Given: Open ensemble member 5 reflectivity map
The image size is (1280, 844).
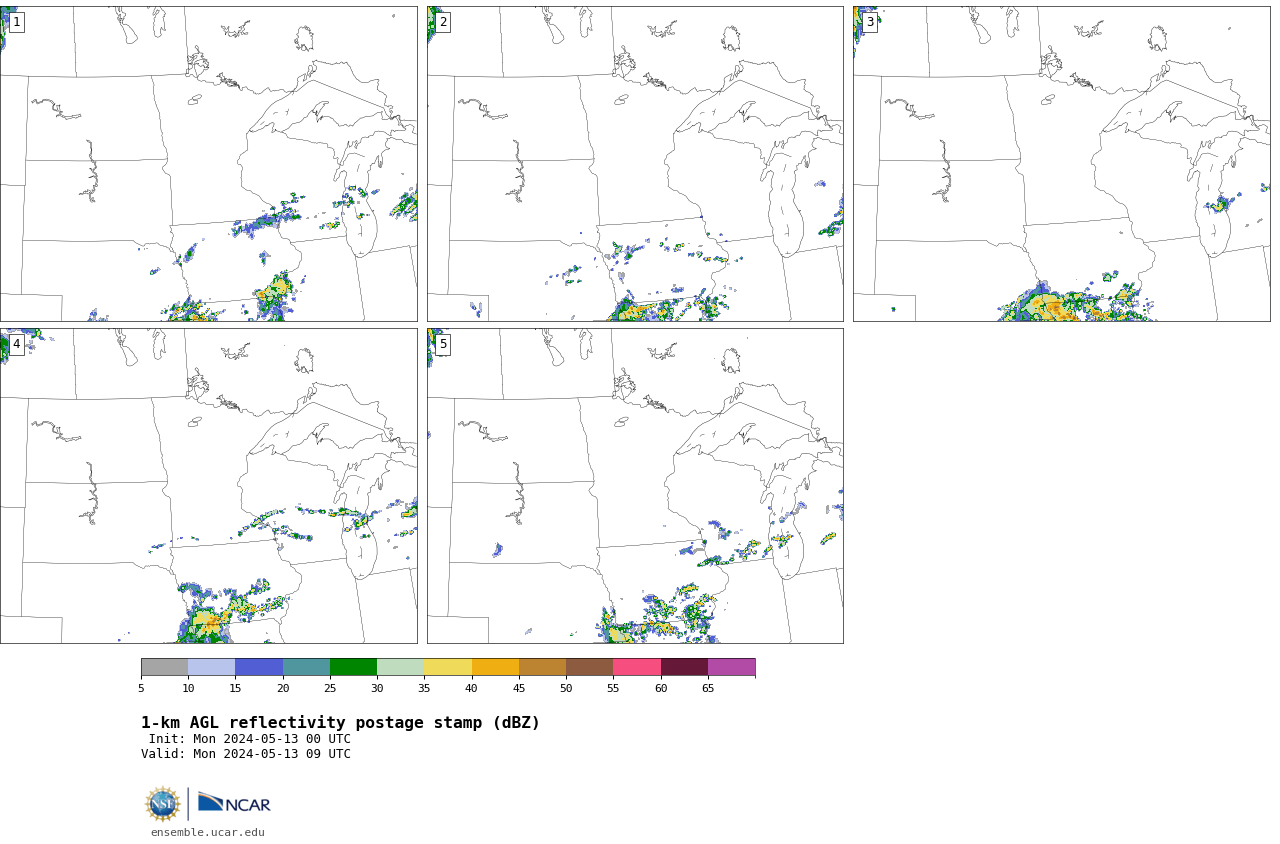Looking at the screenshot, I should click(635, 486).
